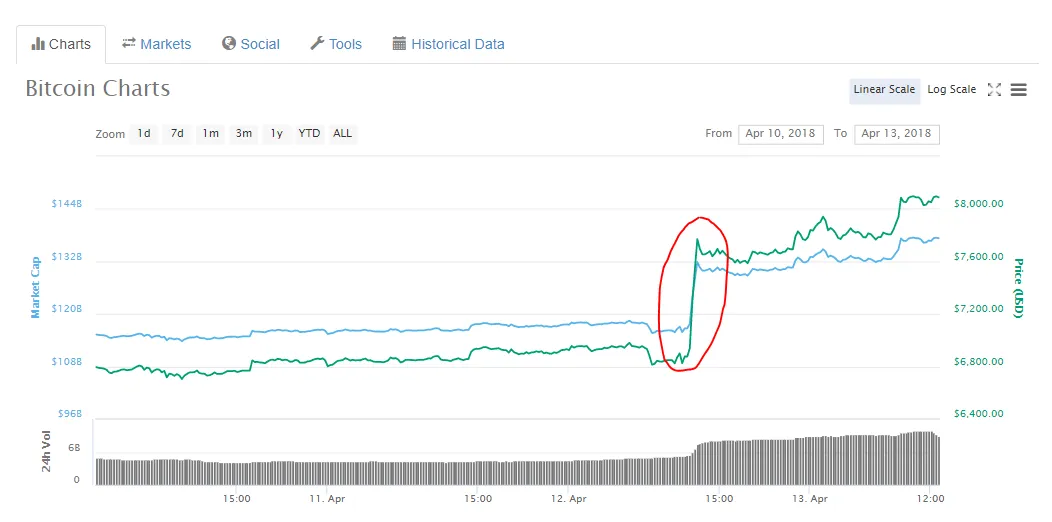
Task: Click the $144B market cap label
Action: coord(66,203)
